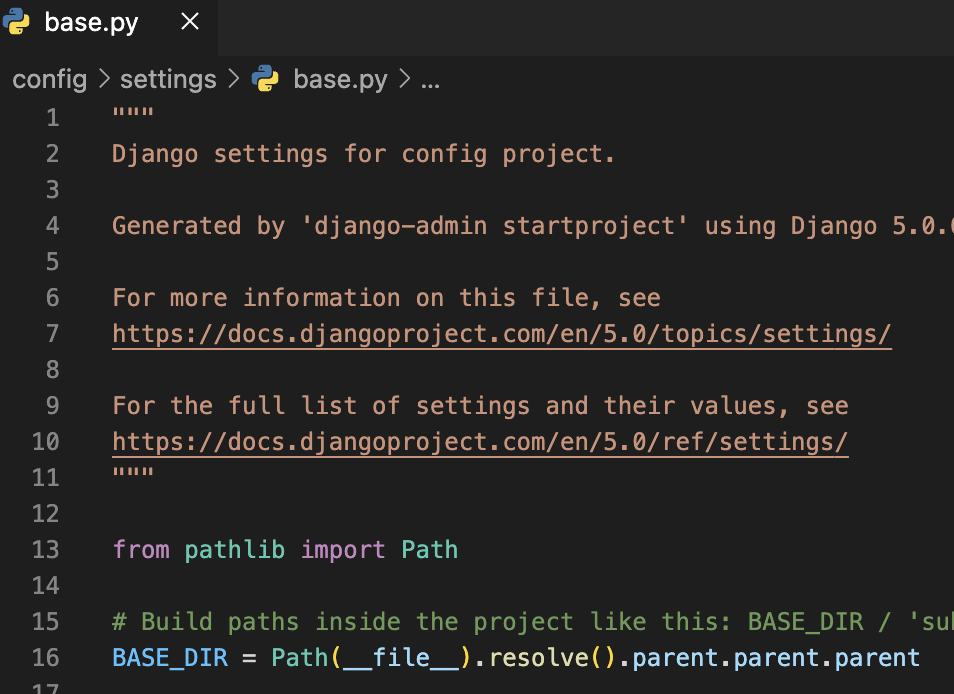Click line number 10 in gutter
The image size is (954, 694).
click(46, 442)
